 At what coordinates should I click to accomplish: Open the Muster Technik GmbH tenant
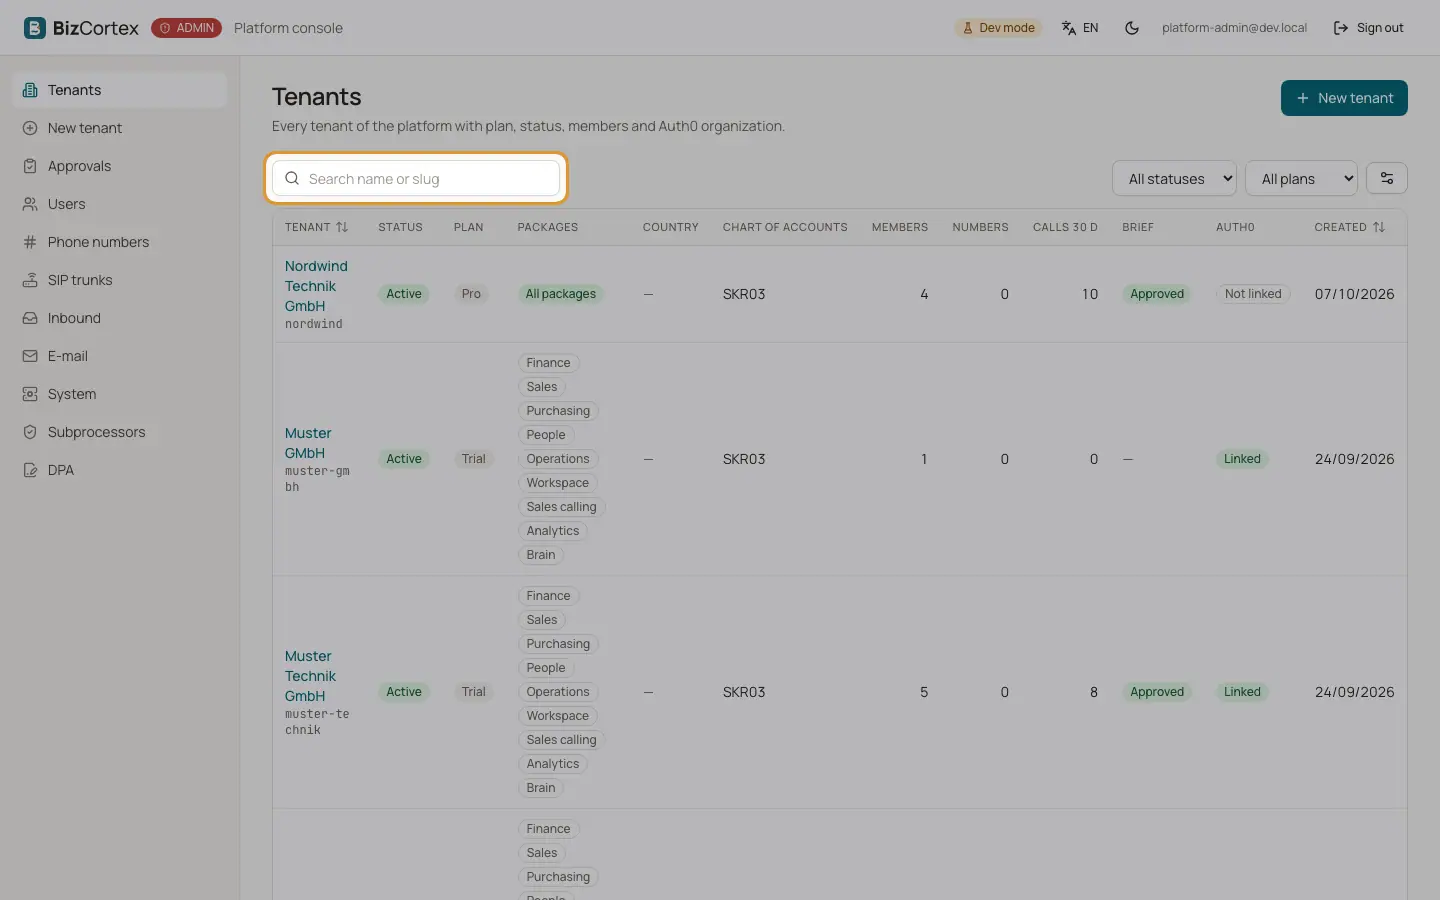(x=310, y=676)
